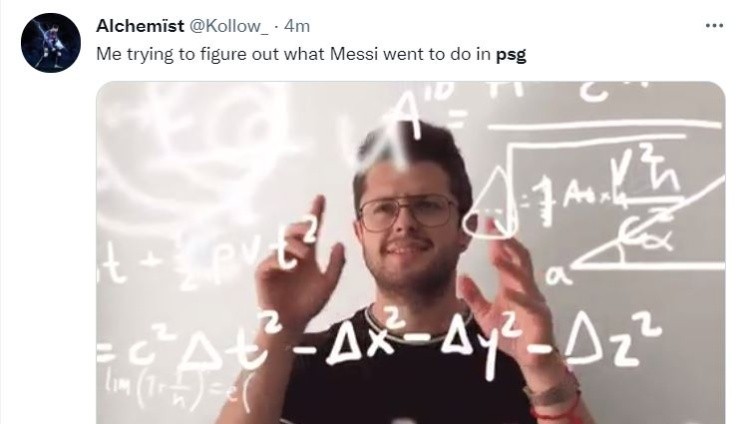The height and width of the screenshot is (424, 740).
Task: Click the tweet text about Messi
Action: pyautogui.click(x=311, y=54)
